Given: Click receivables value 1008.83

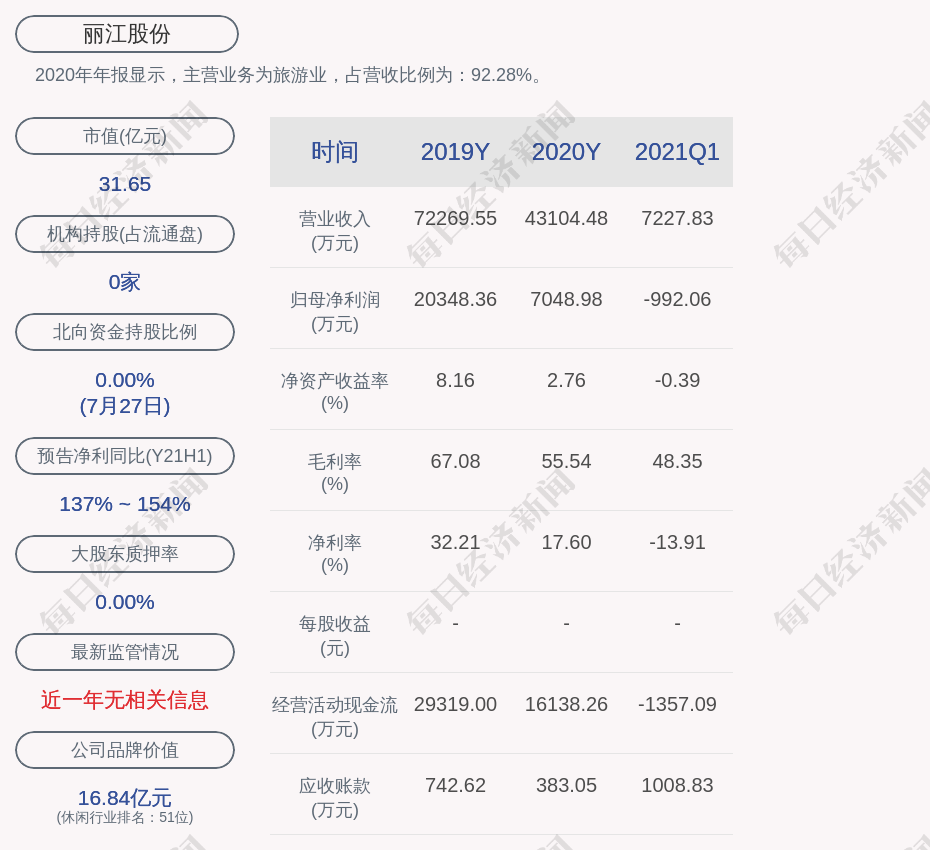Looking at the screenshot, I should pyautogui.click(x=677, y=785).
